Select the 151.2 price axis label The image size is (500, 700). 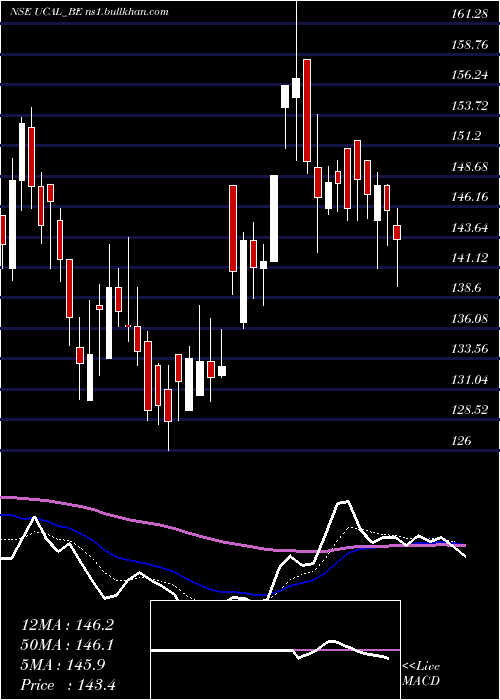pyautogui.click(x=467, y=136)
